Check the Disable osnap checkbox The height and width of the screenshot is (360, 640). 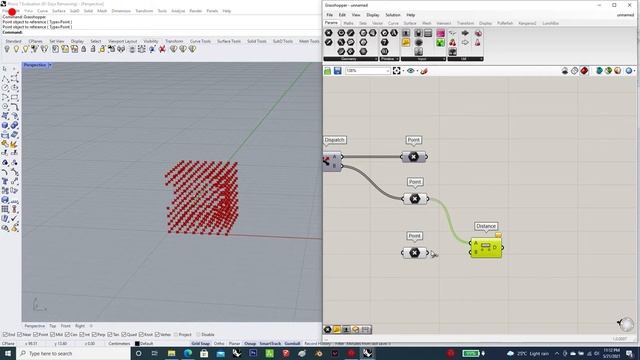click(199, 335)
